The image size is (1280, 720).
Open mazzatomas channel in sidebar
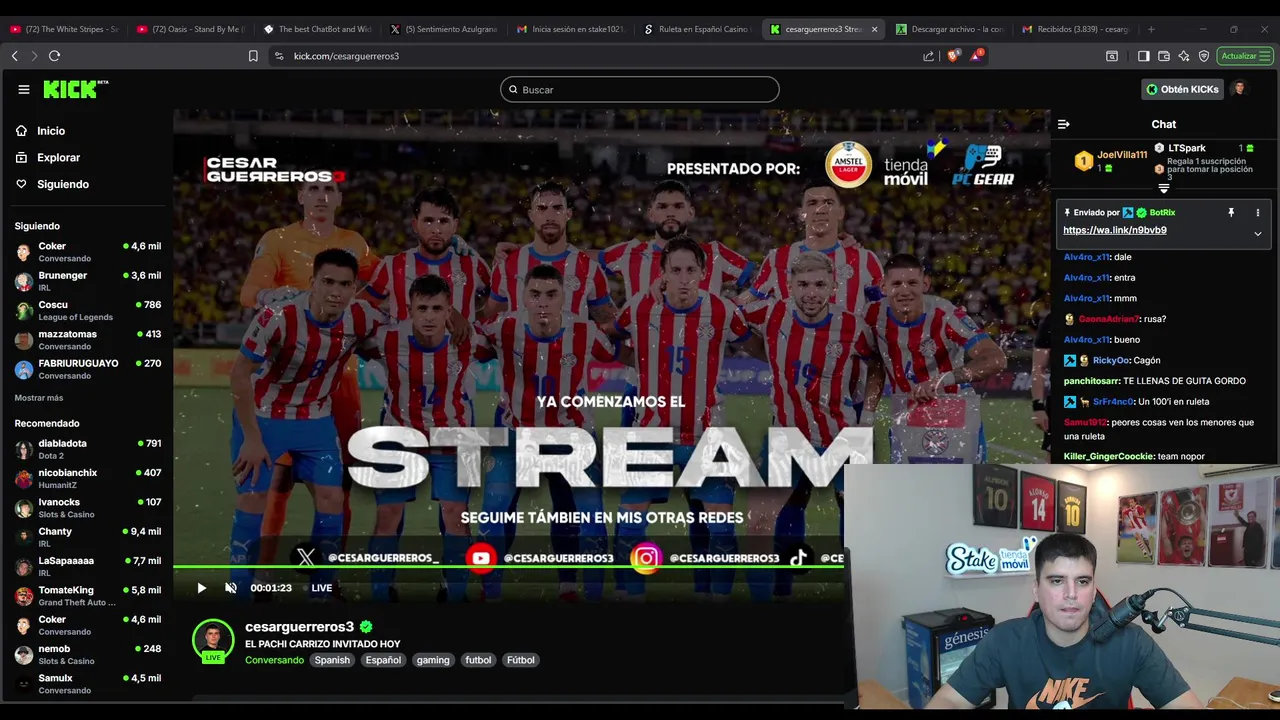pos(88,340)
